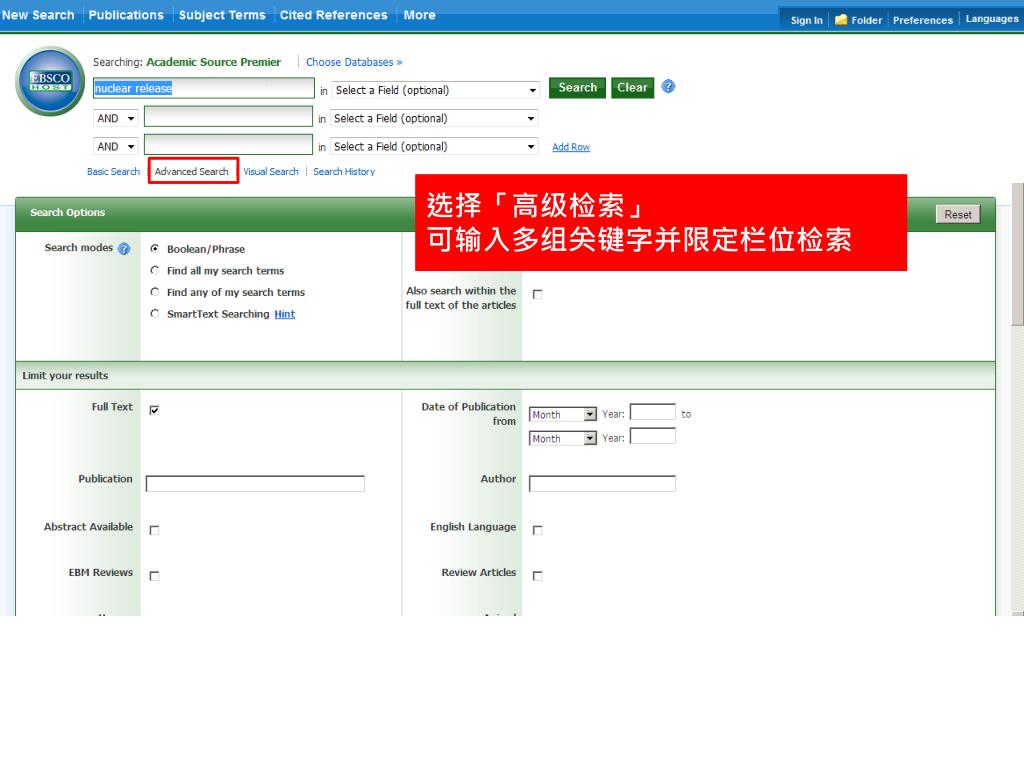This screenshot has width=1024, height=768.
Task: Click Academic Source Premier database name
Action: [214, 62]
